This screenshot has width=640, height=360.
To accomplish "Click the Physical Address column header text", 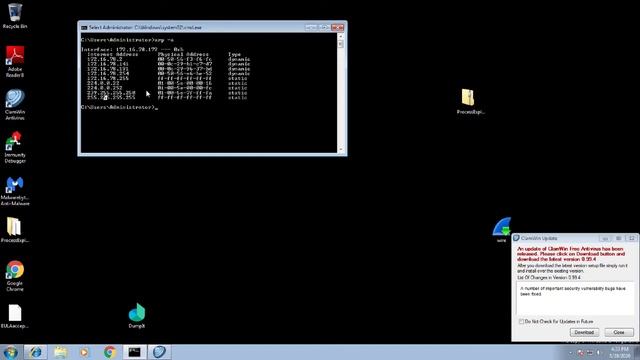I will click(x=183, y=54).
